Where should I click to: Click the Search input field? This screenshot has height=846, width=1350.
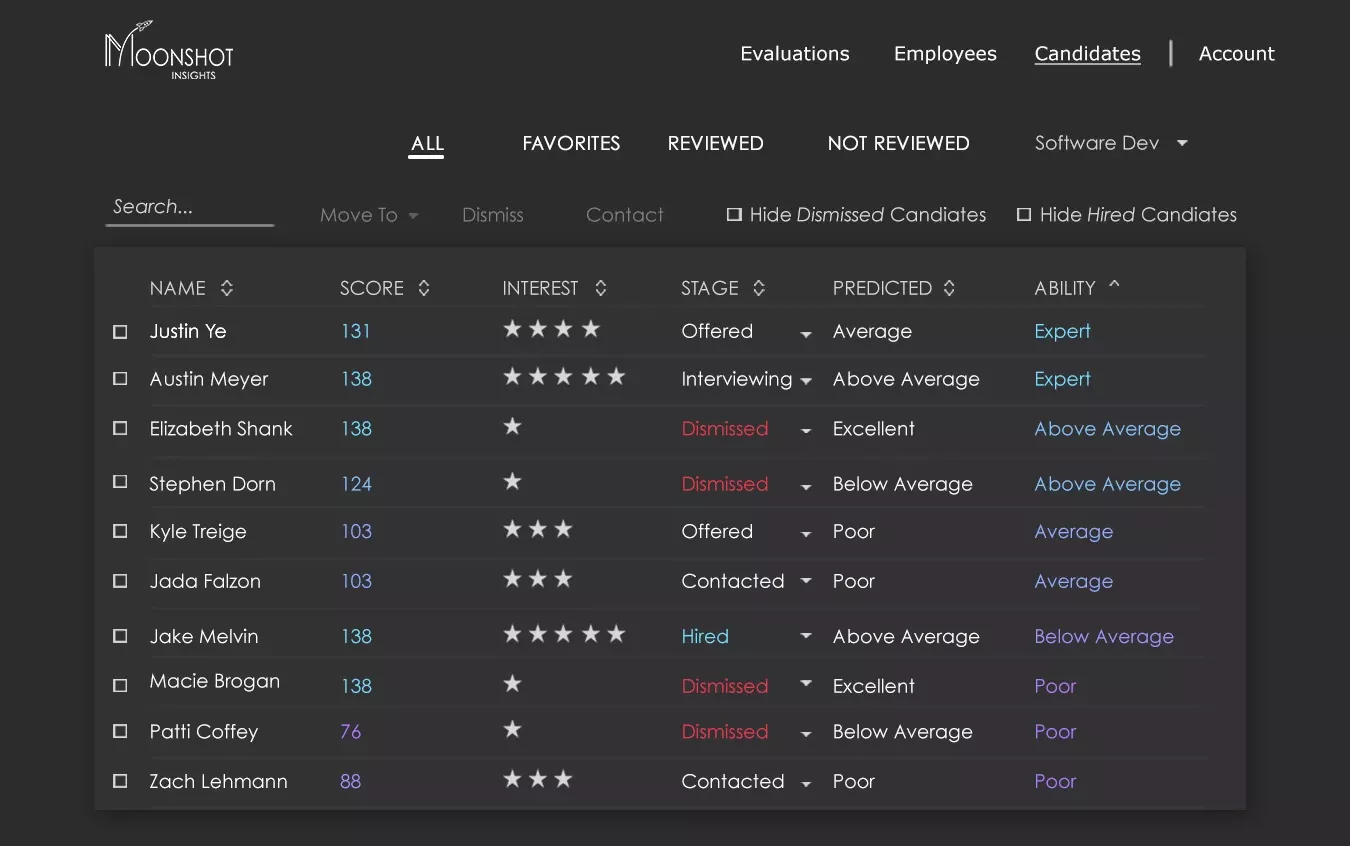189,207
